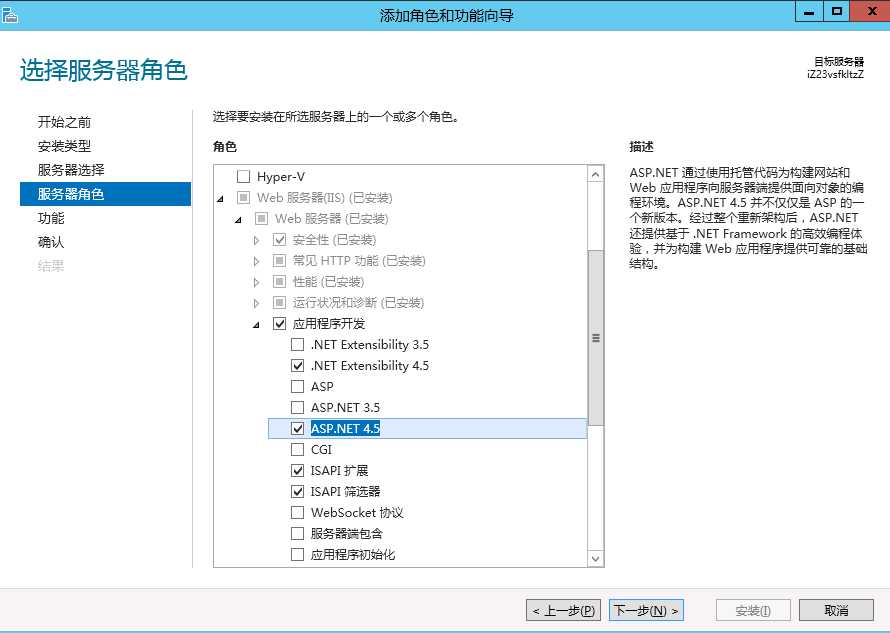Go to 安装类型 step
The width and height of the screenshot is (890, 633).
(64, 146)
